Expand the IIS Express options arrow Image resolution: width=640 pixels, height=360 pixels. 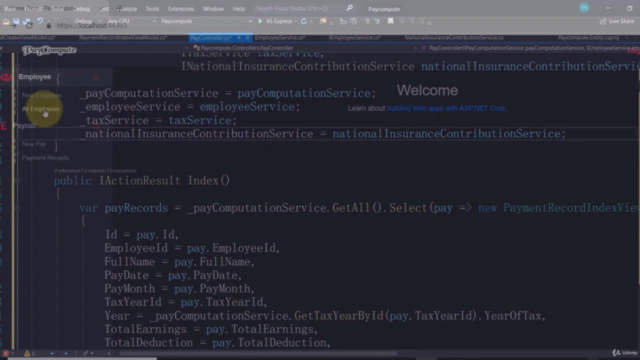point(296,21)
